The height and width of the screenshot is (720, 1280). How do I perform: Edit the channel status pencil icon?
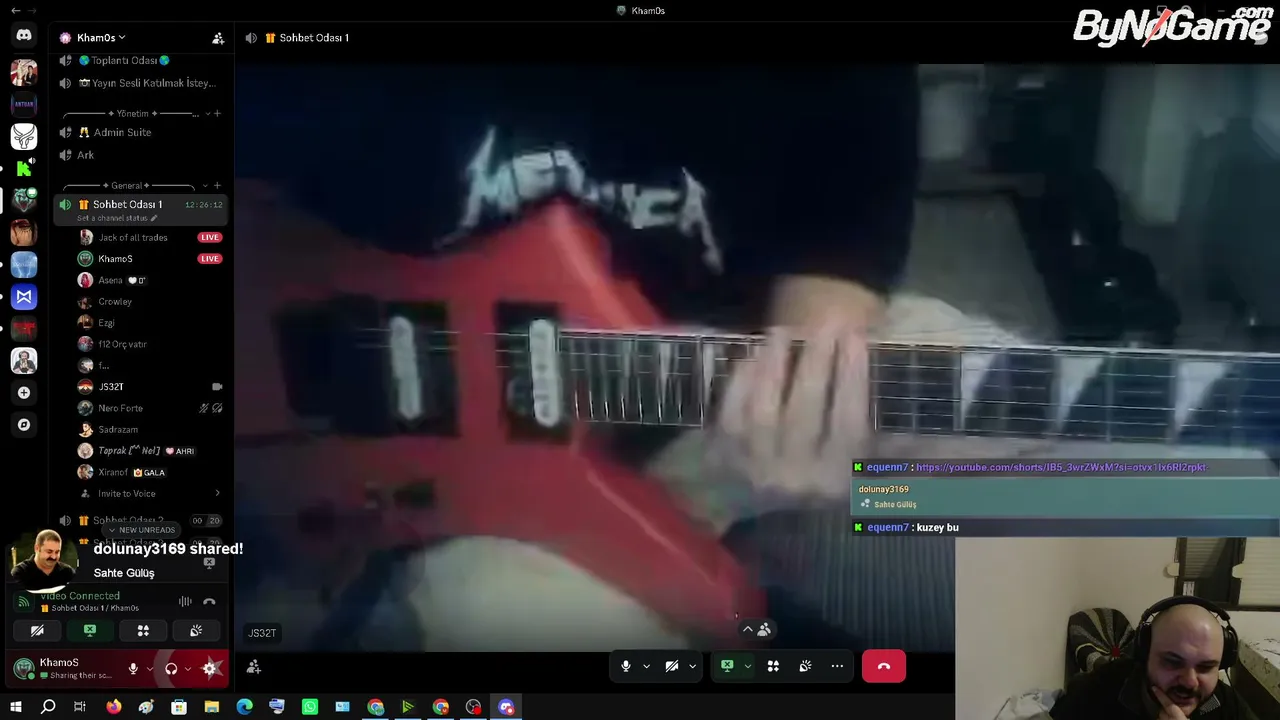[154, 218]
